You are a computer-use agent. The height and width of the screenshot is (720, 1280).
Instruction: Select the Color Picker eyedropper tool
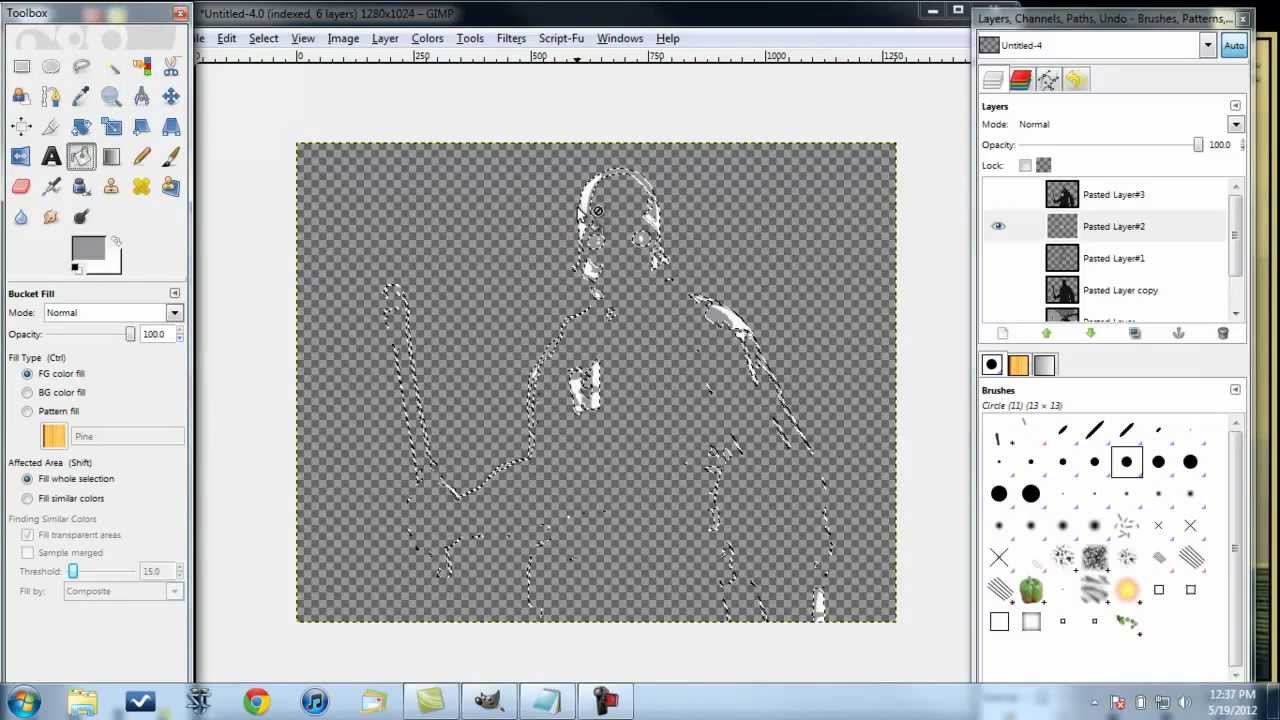(x=81, y=97)
